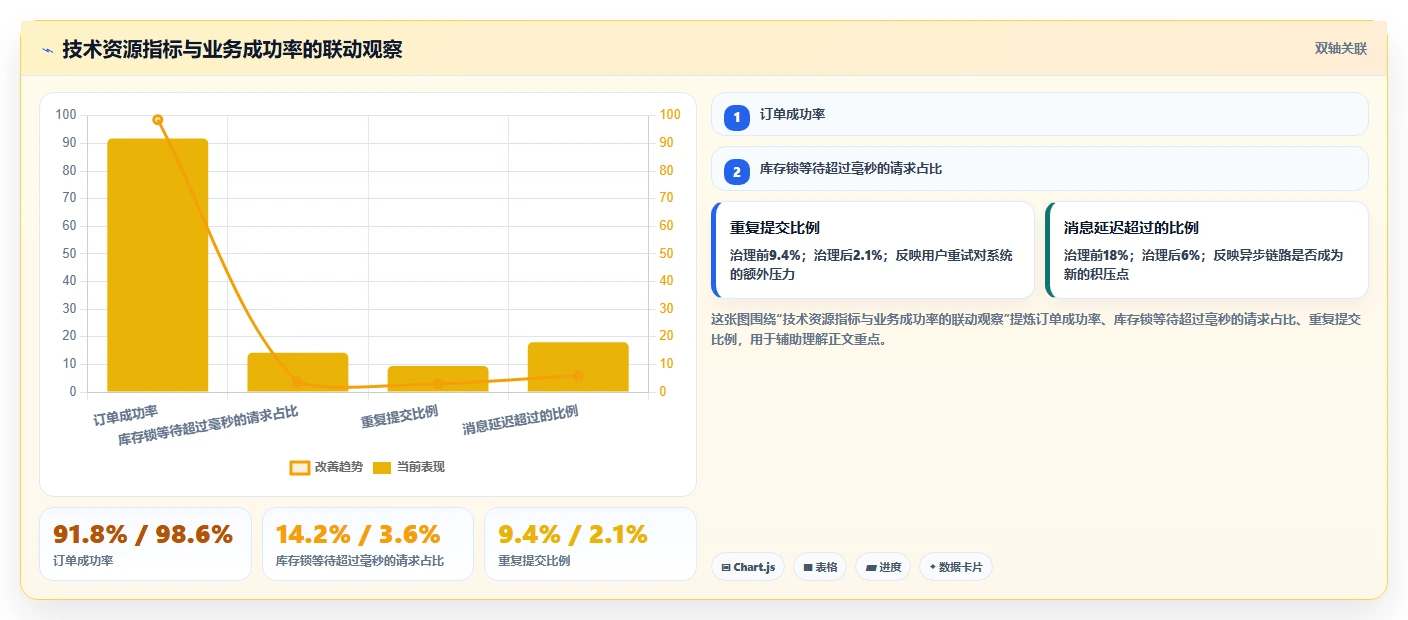Image resolution: width=1408 pixels, height=620 pixels.
Task: Click the line point above 订单成功率 bar
Action: [158, 120]
